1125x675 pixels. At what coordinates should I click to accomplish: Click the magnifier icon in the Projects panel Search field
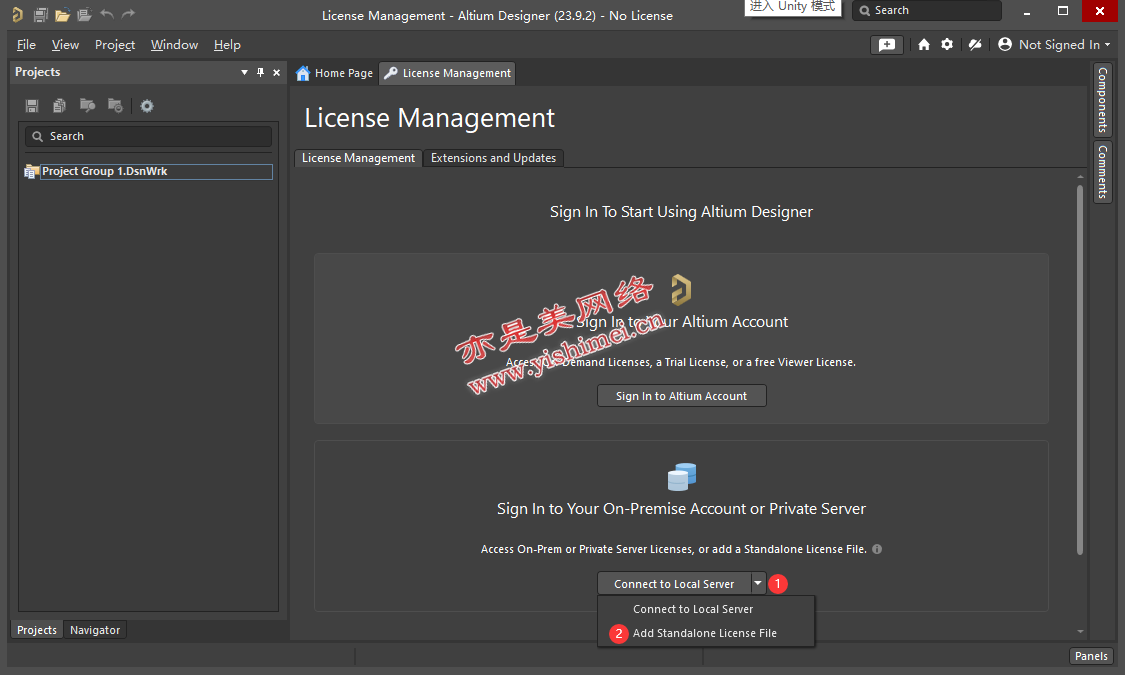pos(37,136)
